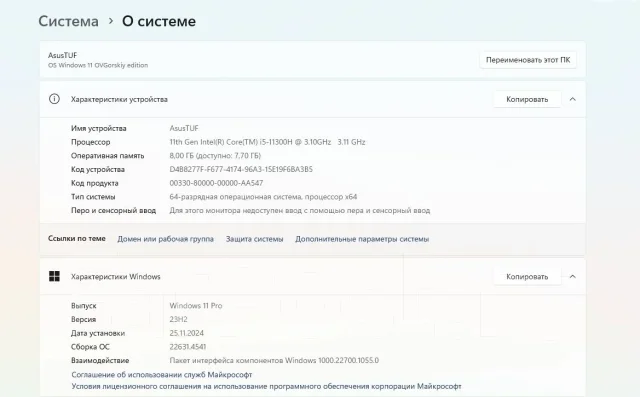This screenshot has height=397, width=640.
Task: Click the breadcrumb chevron after Система
Action: tap(111, 21)
